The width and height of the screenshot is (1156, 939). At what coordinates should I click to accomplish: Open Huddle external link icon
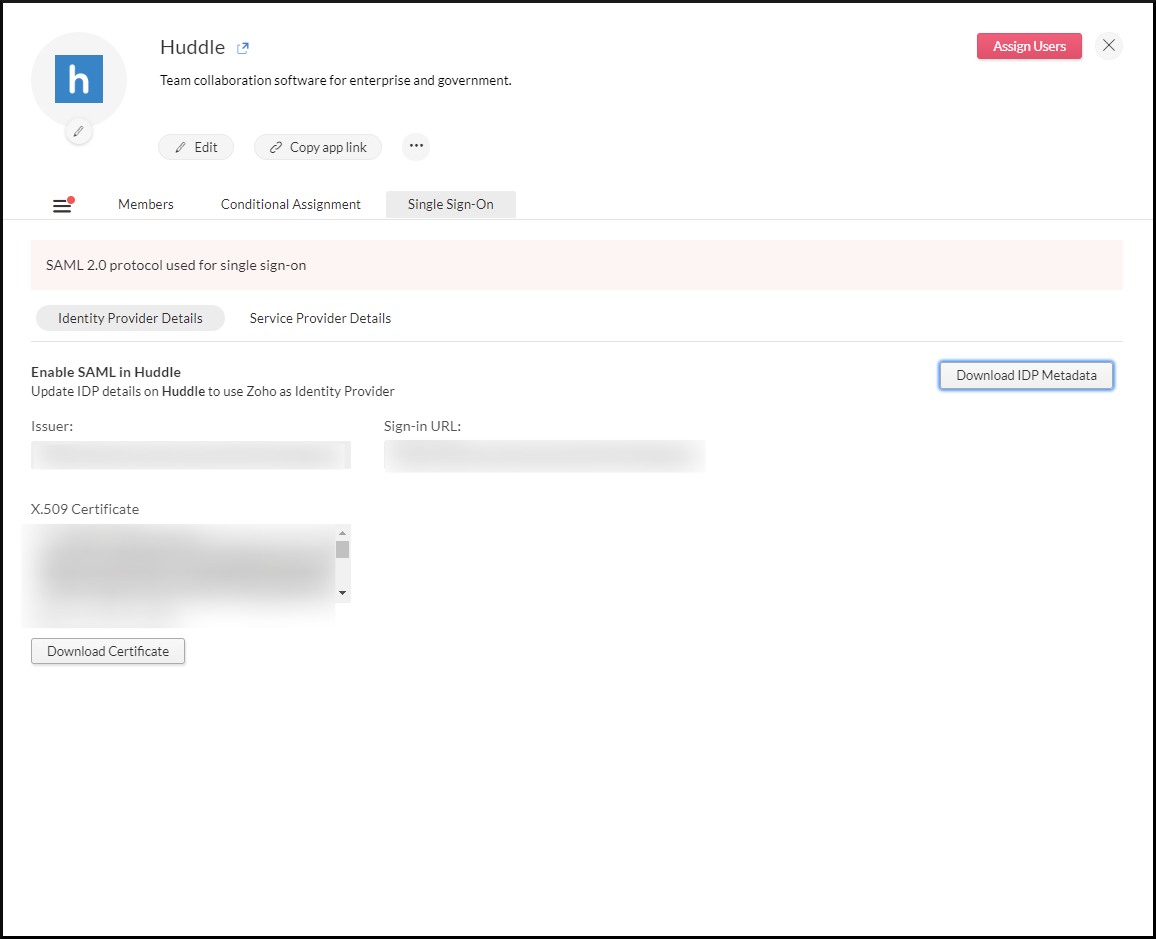click(x=243, y=48)
